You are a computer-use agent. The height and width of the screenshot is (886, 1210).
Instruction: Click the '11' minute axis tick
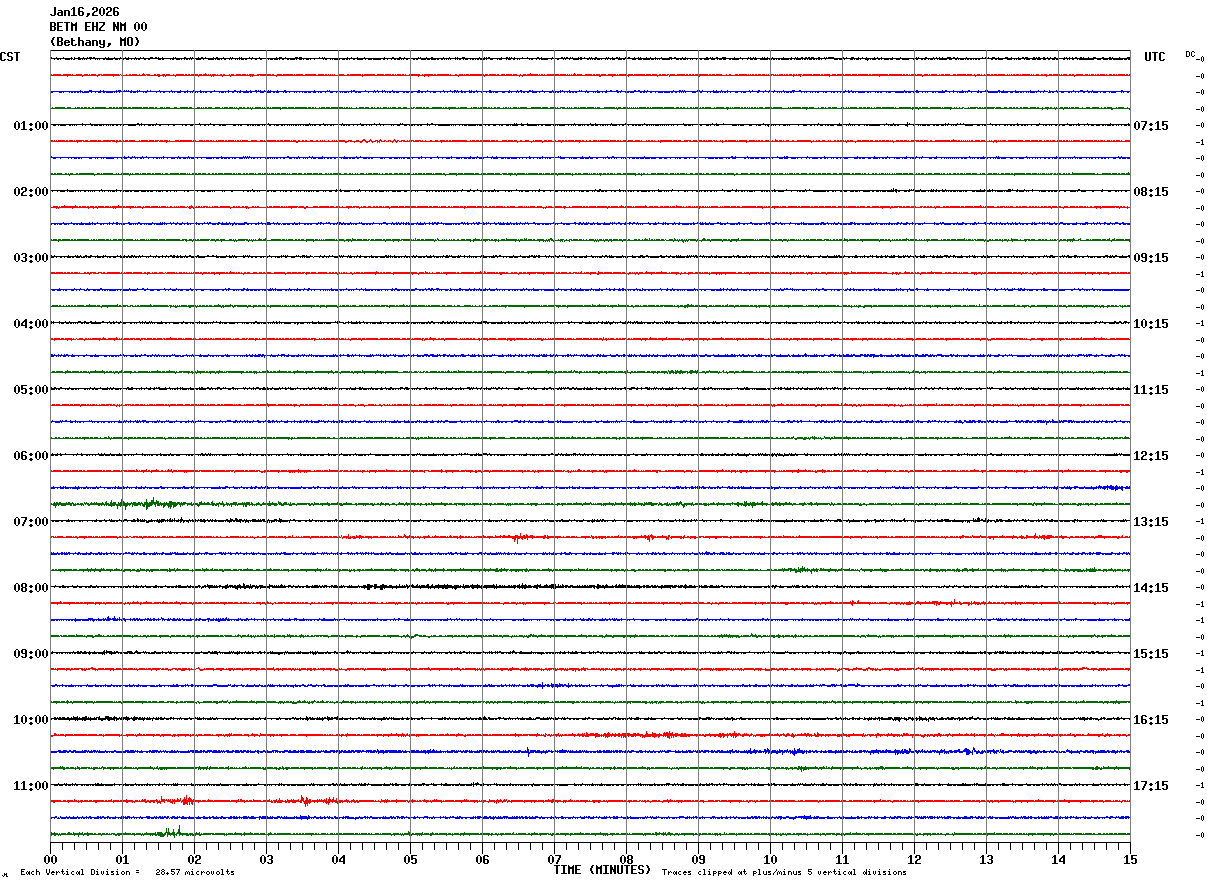point(842,859)
